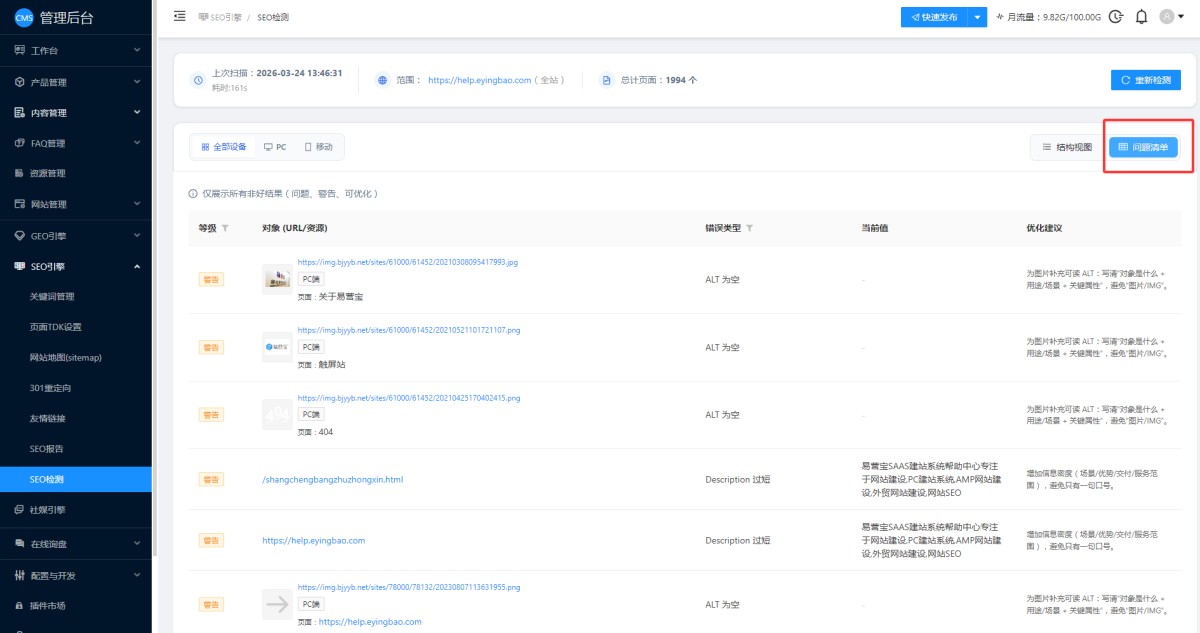The width and height of the screenshot is (1200, 633).
Task: Click the CMS logo in the sidebar
Action: pos(23,18)
